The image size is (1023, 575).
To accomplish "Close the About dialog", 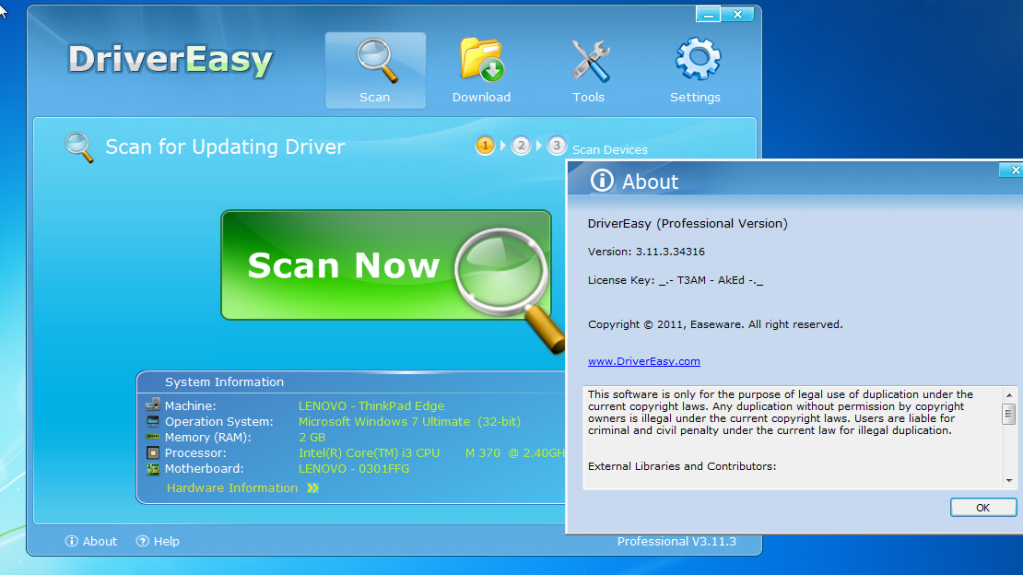I will tap(1013, 170).
